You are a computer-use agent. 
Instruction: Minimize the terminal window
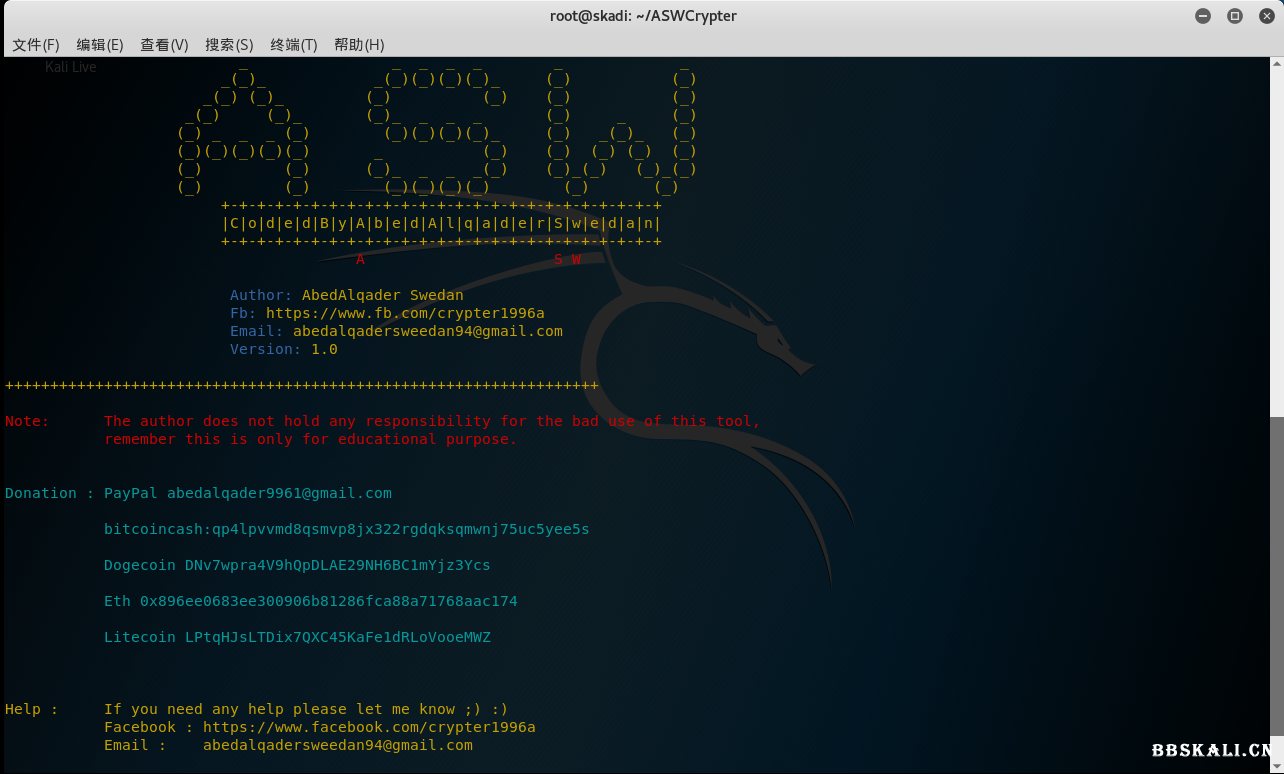click(x=1203, y=16)
